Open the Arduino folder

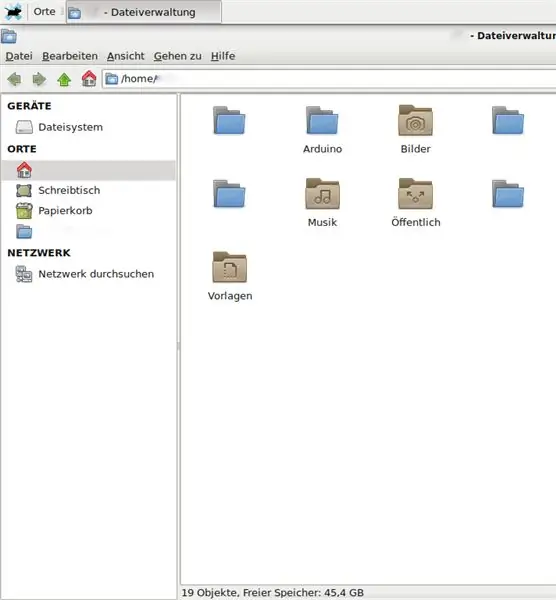[x=322, y=129]
